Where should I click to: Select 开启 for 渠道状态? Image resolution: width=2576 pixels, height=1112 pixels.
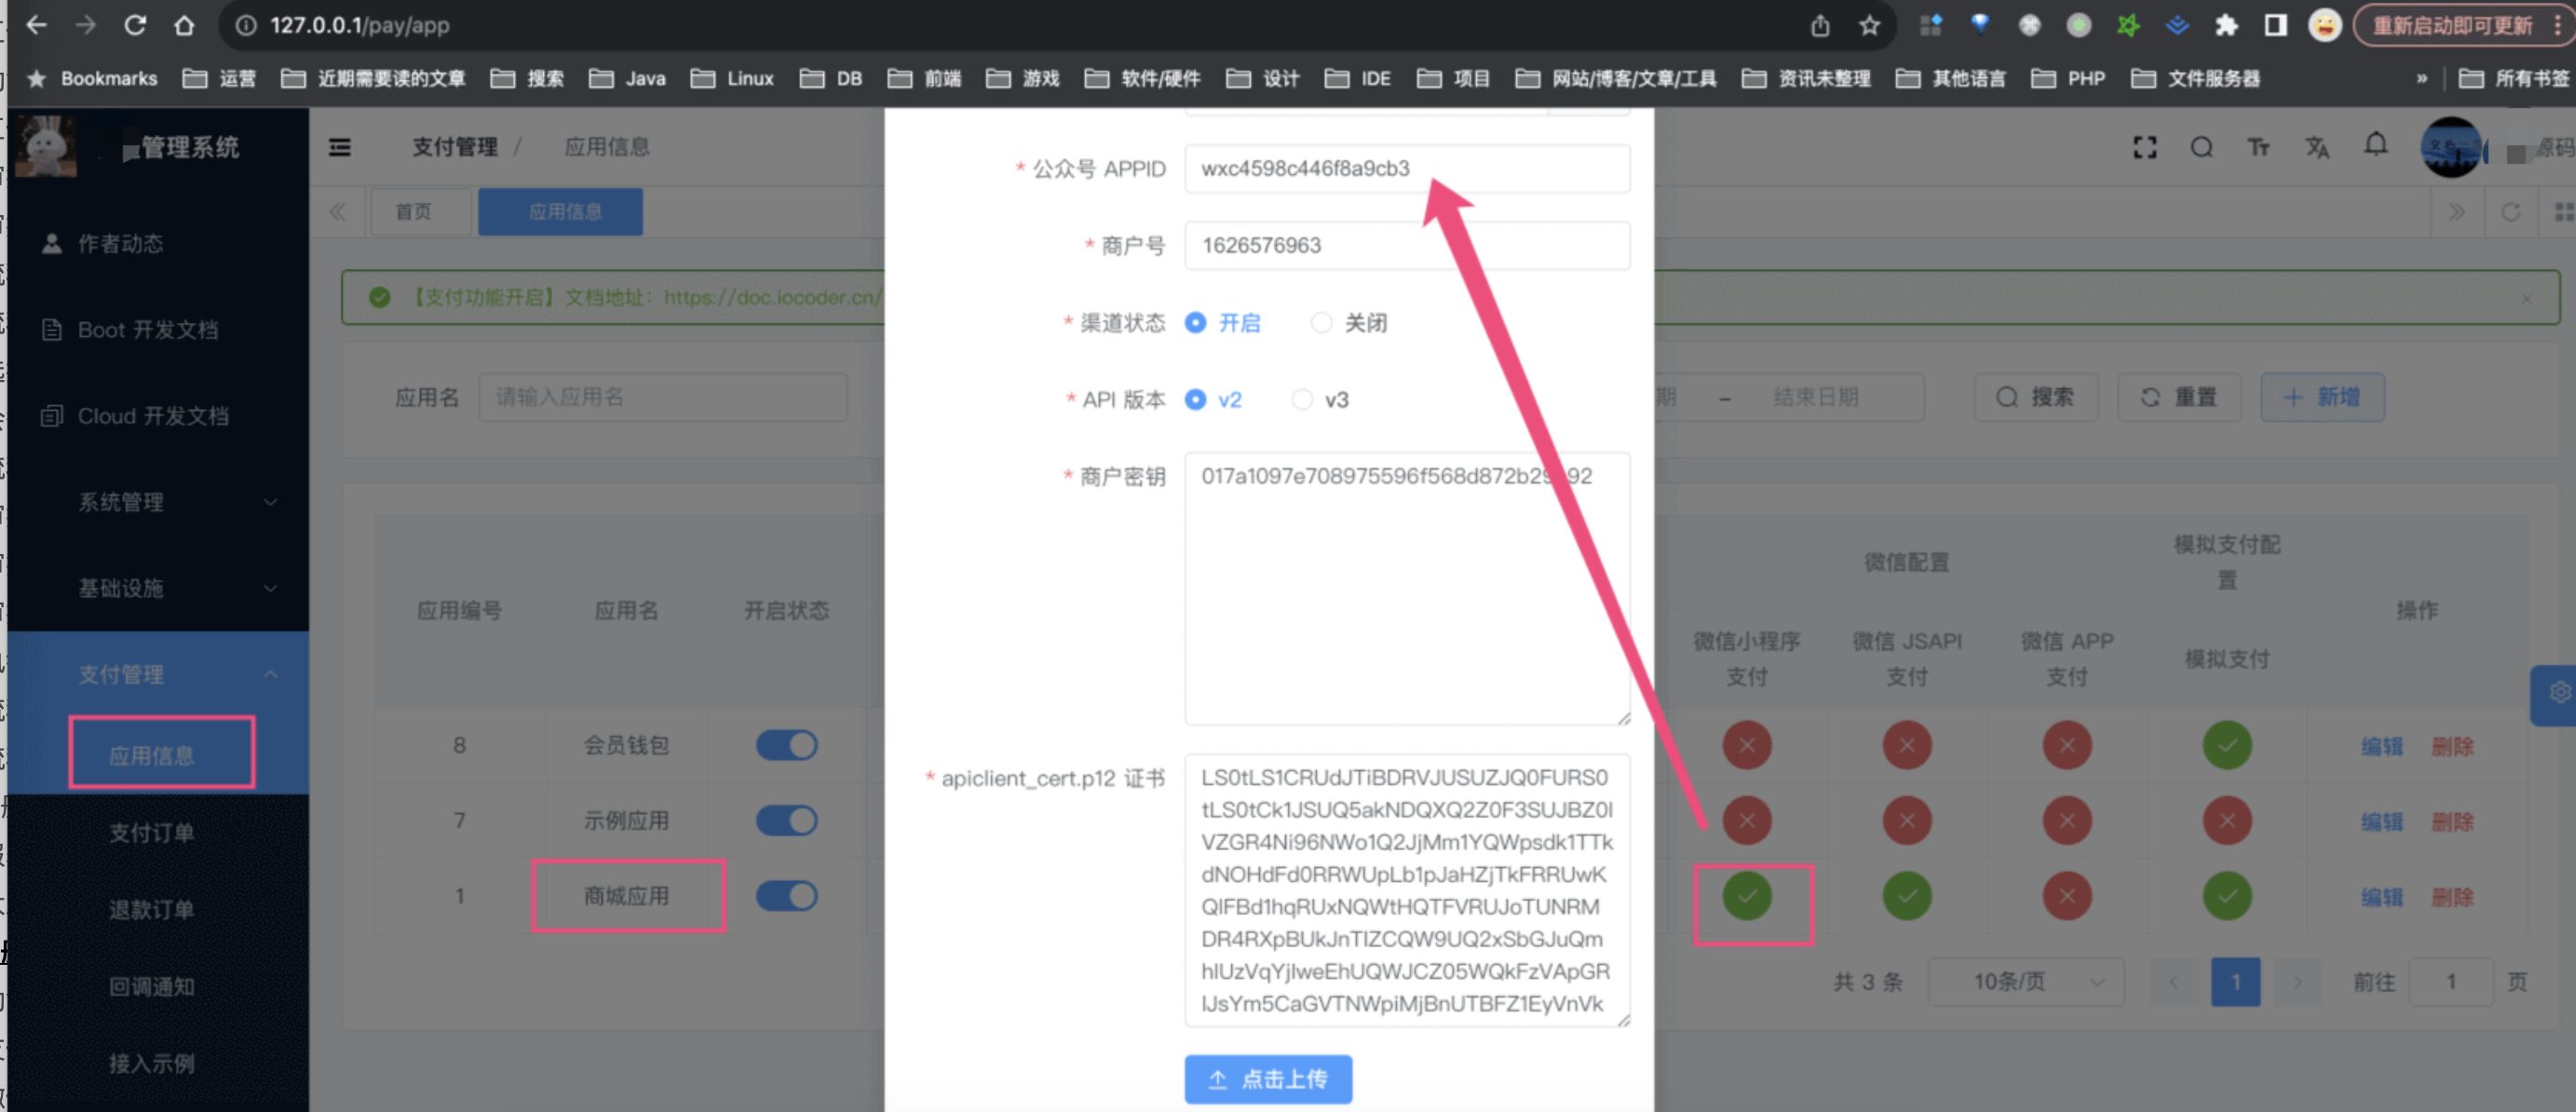point(1223,323)
